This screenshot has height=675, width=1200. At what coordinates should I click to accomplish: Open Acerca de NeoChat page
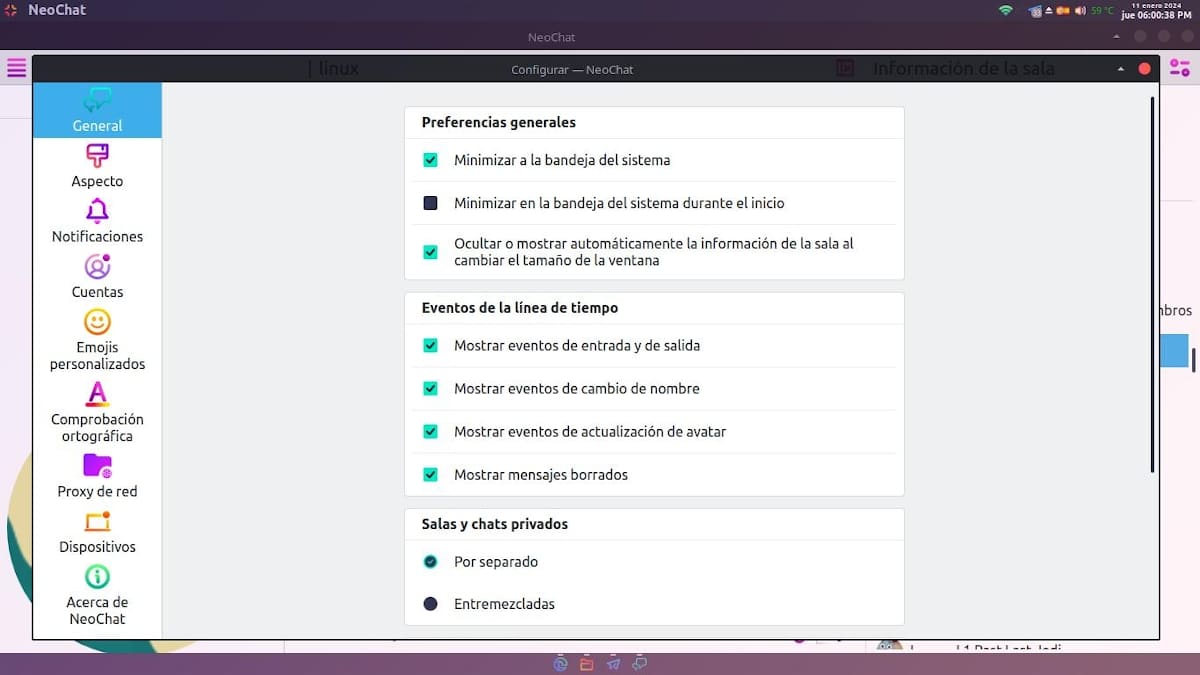(x=97, y=595)
